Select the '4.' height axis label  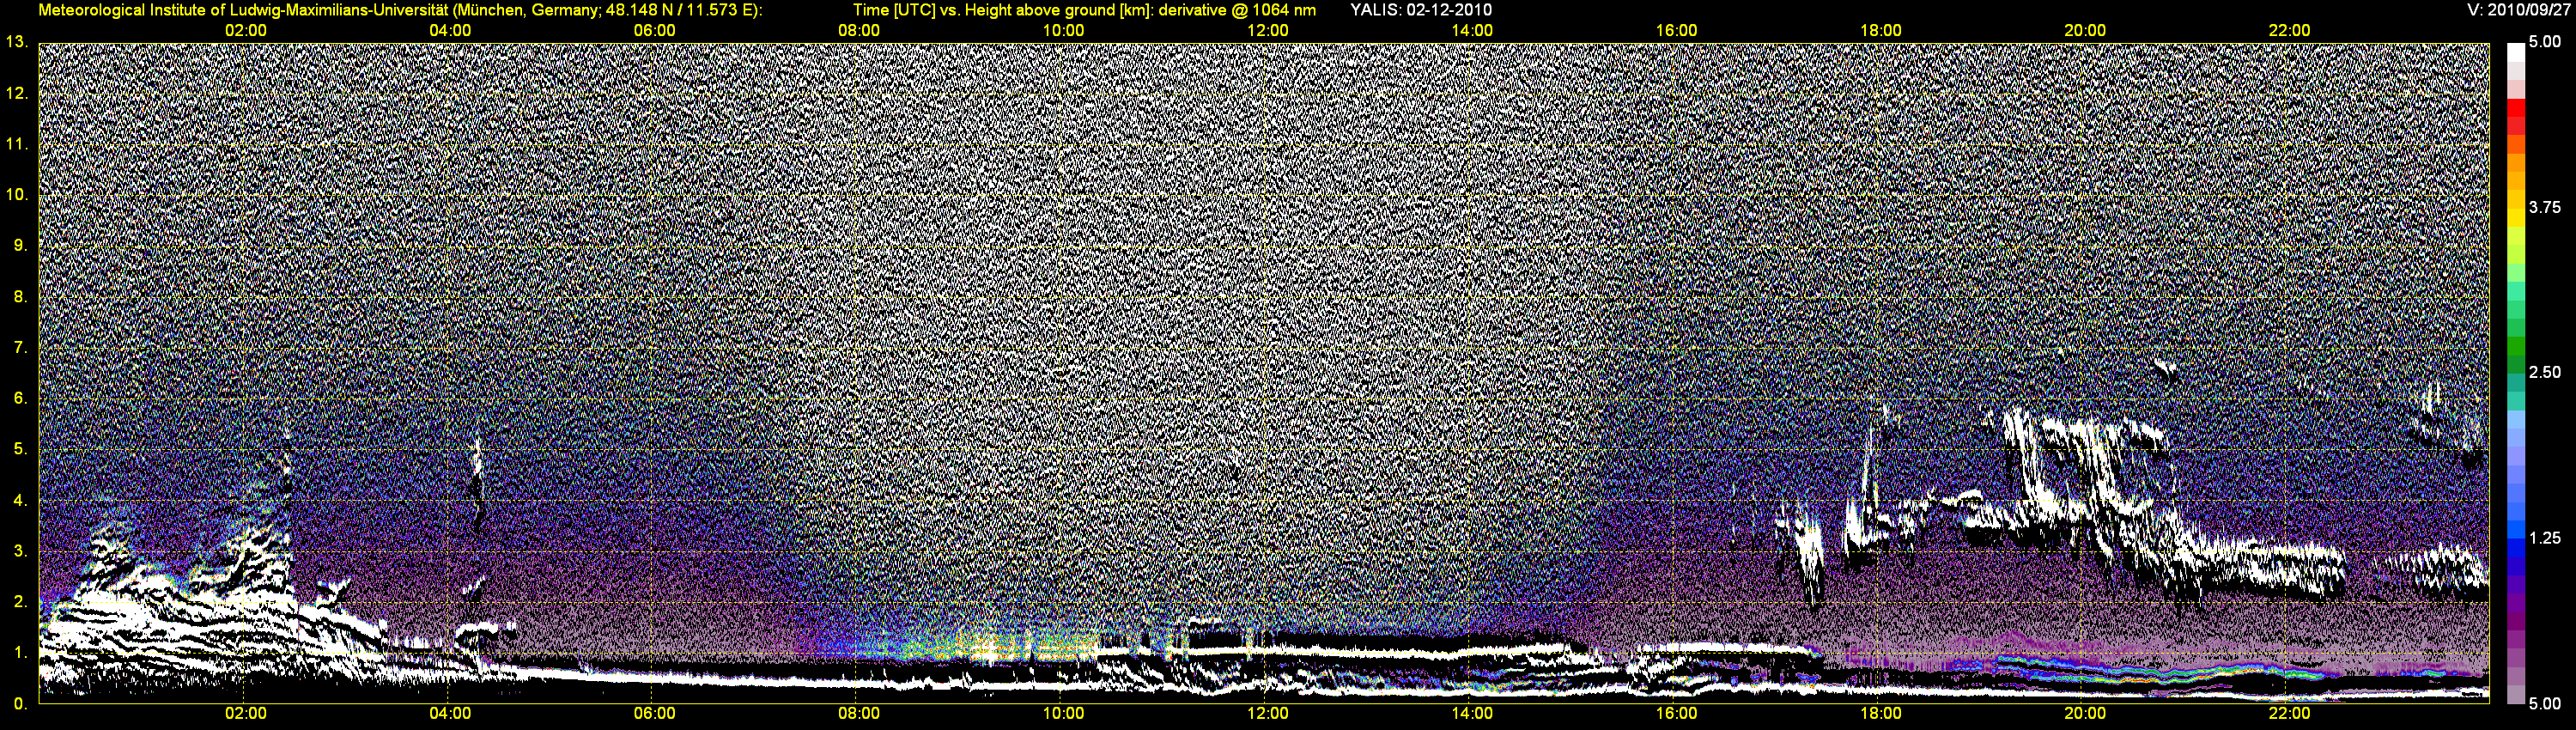tap(20, 500)
